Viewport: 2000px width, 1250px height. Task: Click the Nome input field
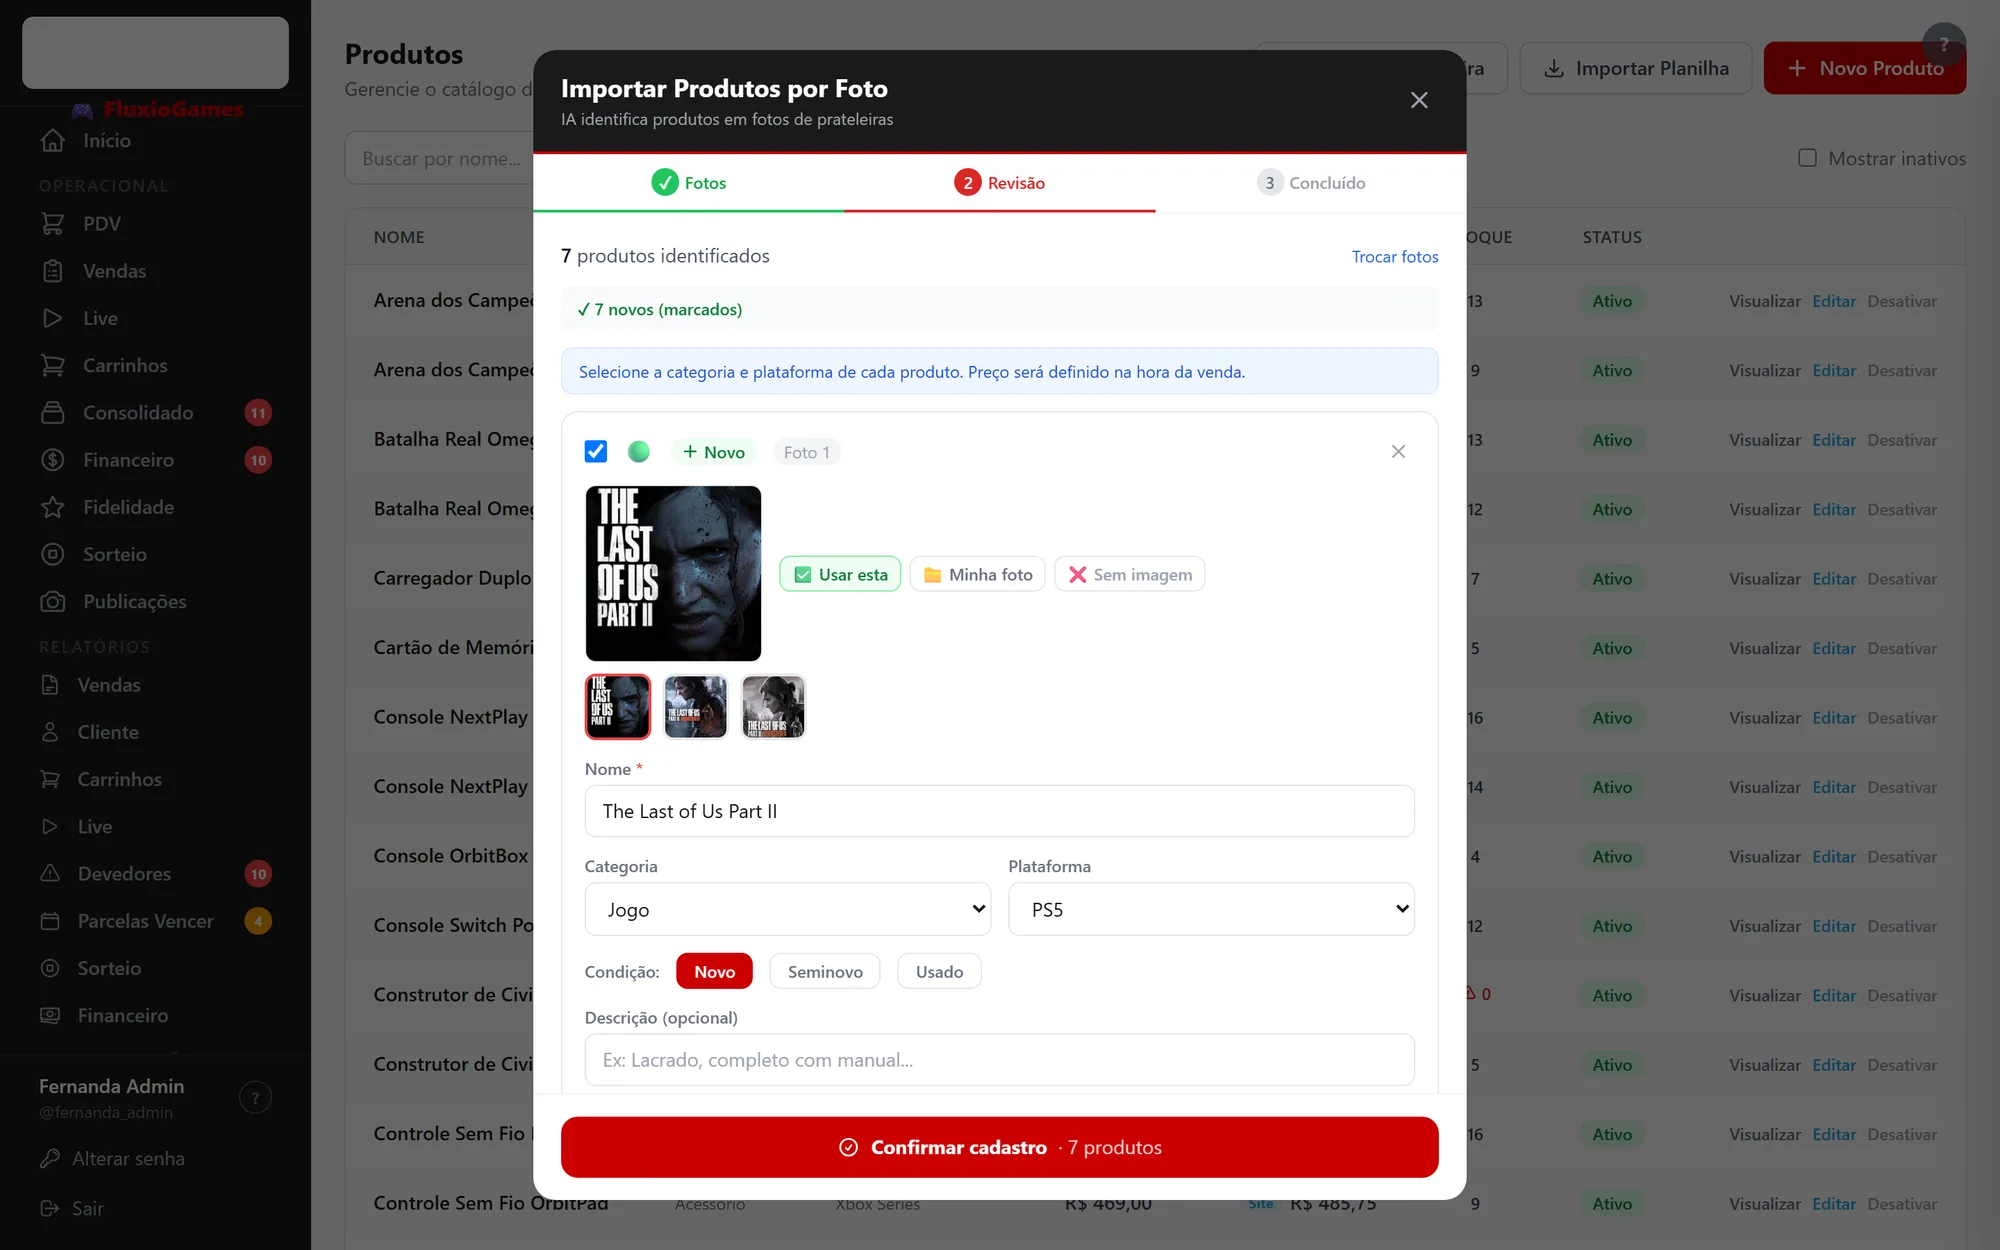1000,811
